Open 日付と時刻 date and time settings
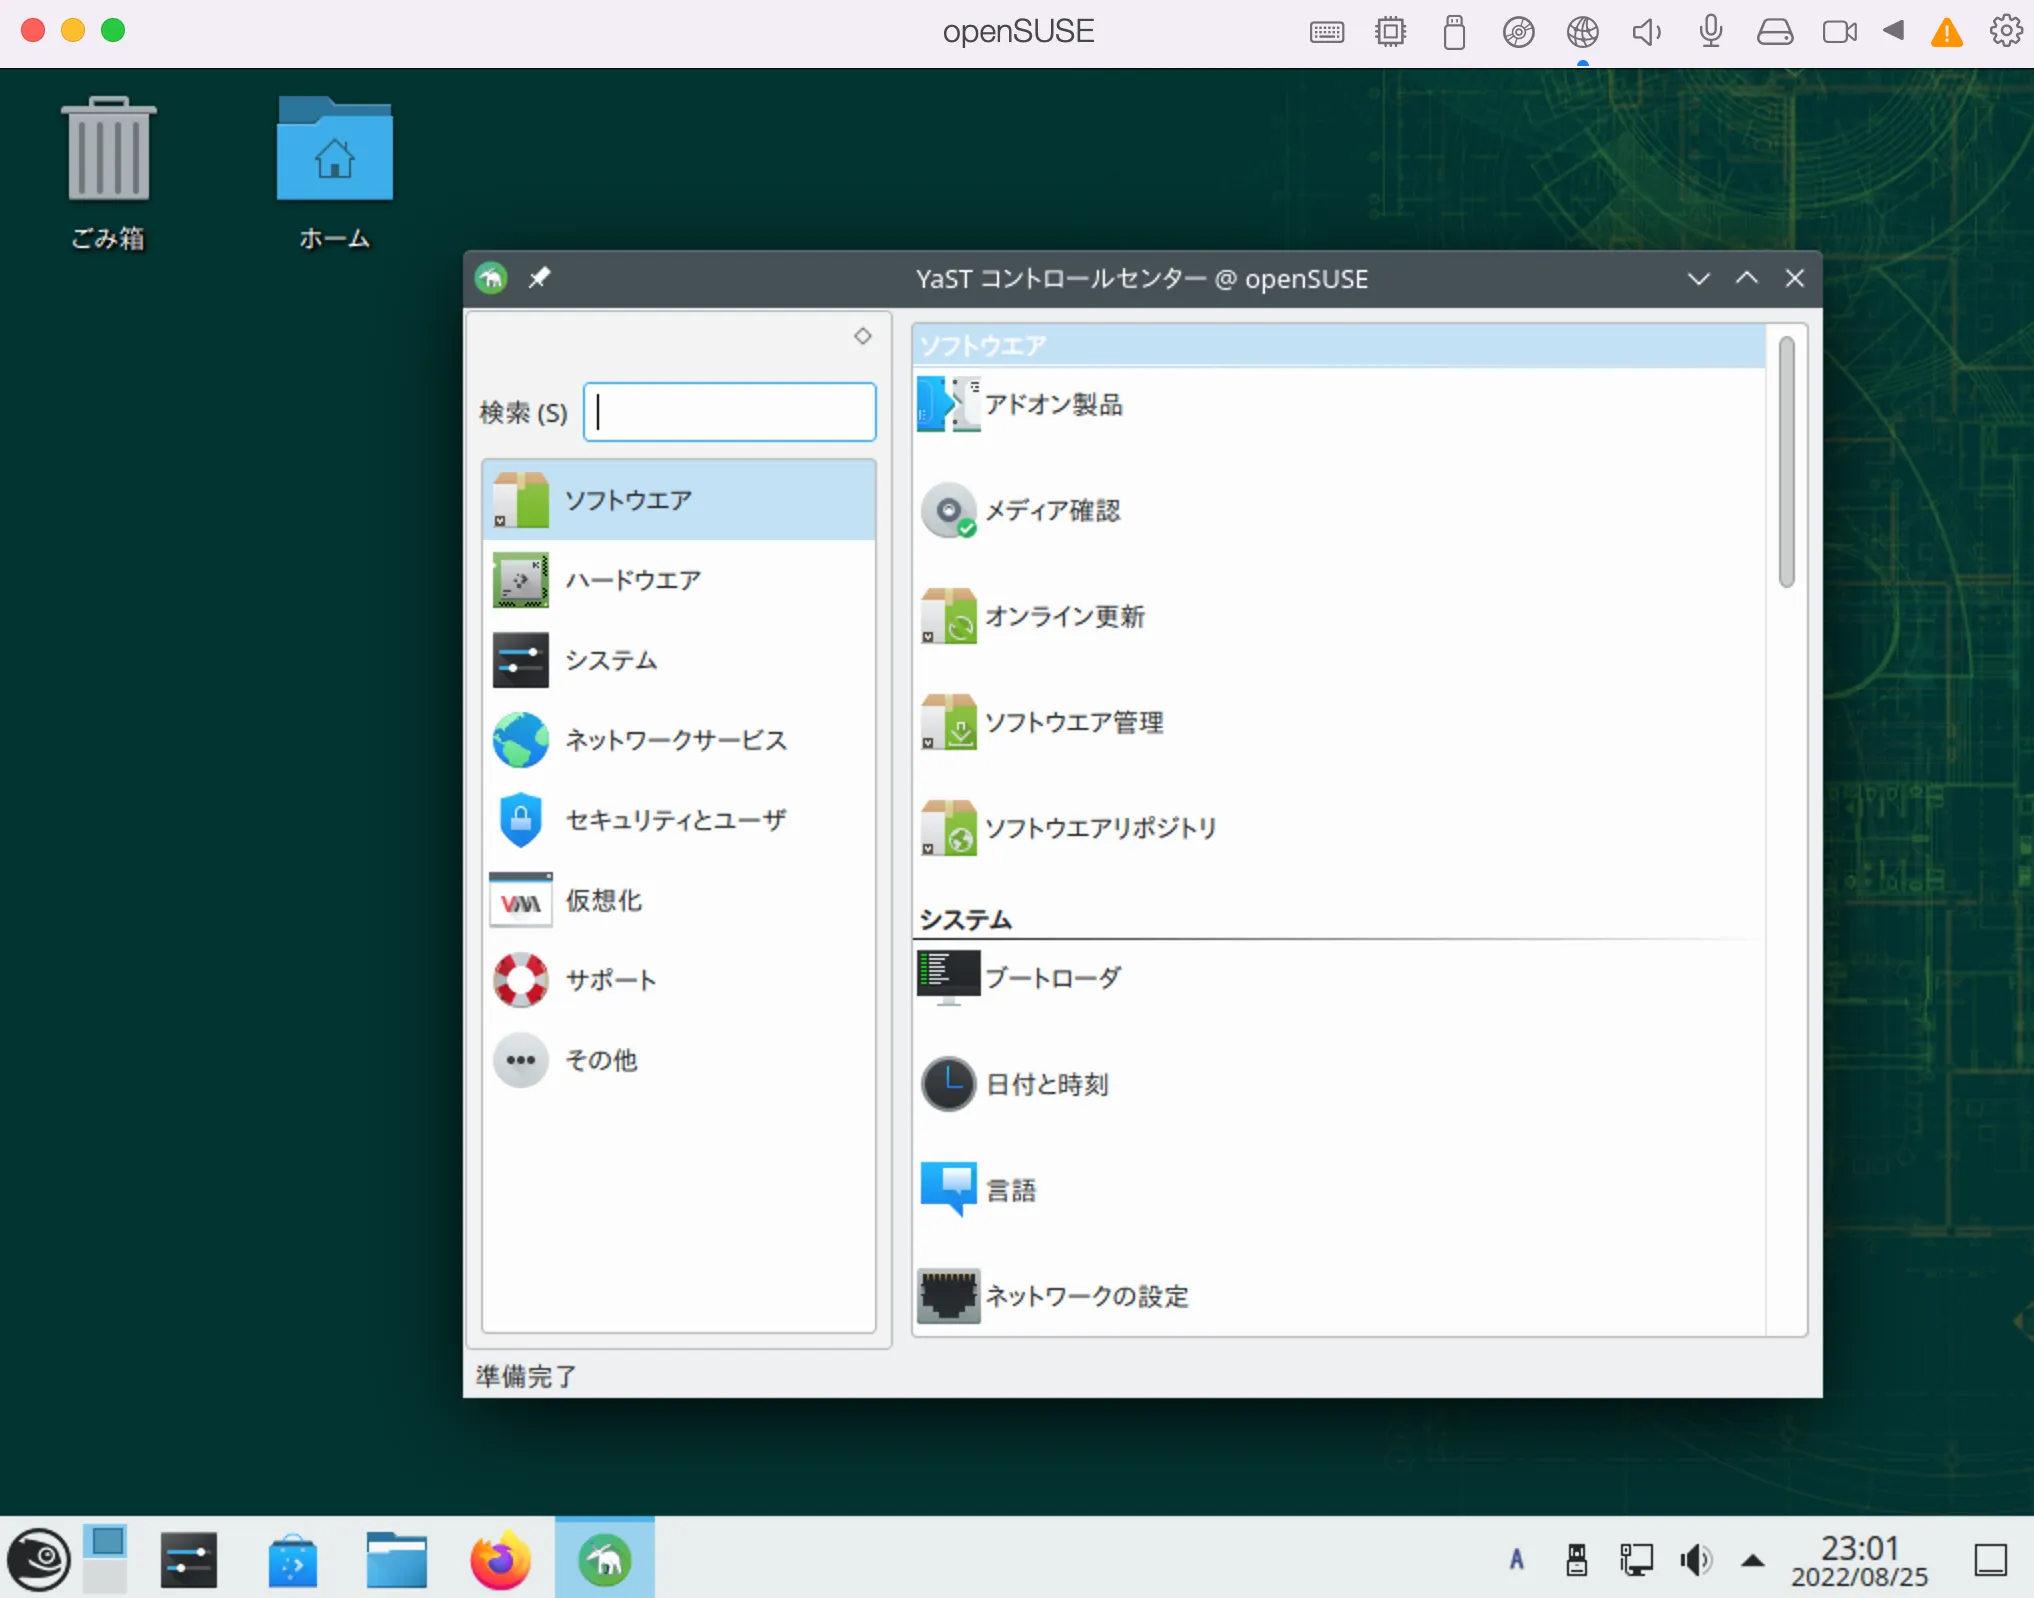 click(x=1046, y=1085)
